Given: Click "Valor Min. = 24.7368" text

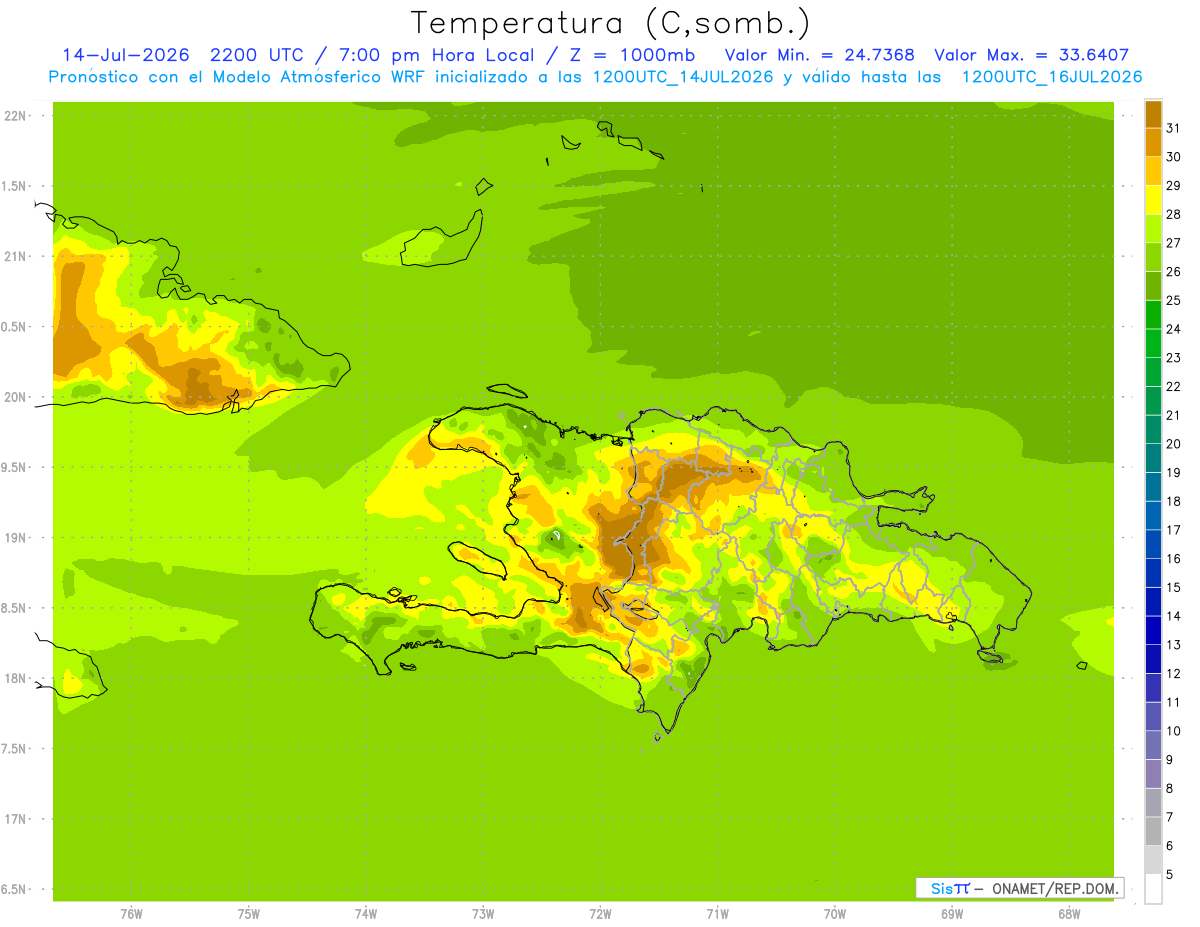Looking at the screenshot, I should [819, 55].
